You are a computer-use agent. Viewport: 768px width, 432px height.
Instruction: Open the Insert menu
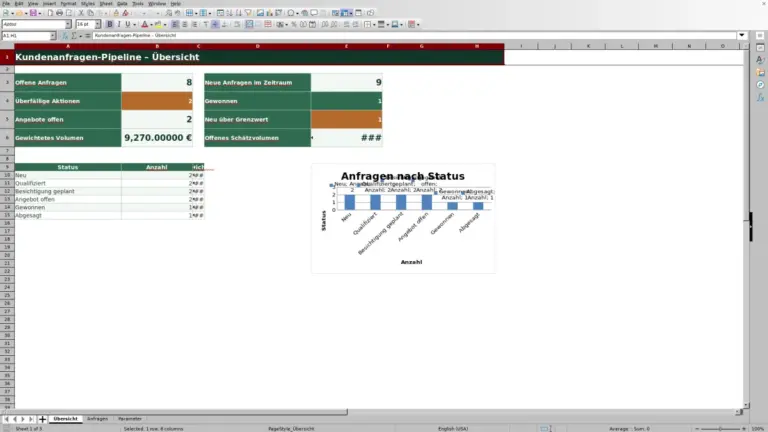pos(49,3)
